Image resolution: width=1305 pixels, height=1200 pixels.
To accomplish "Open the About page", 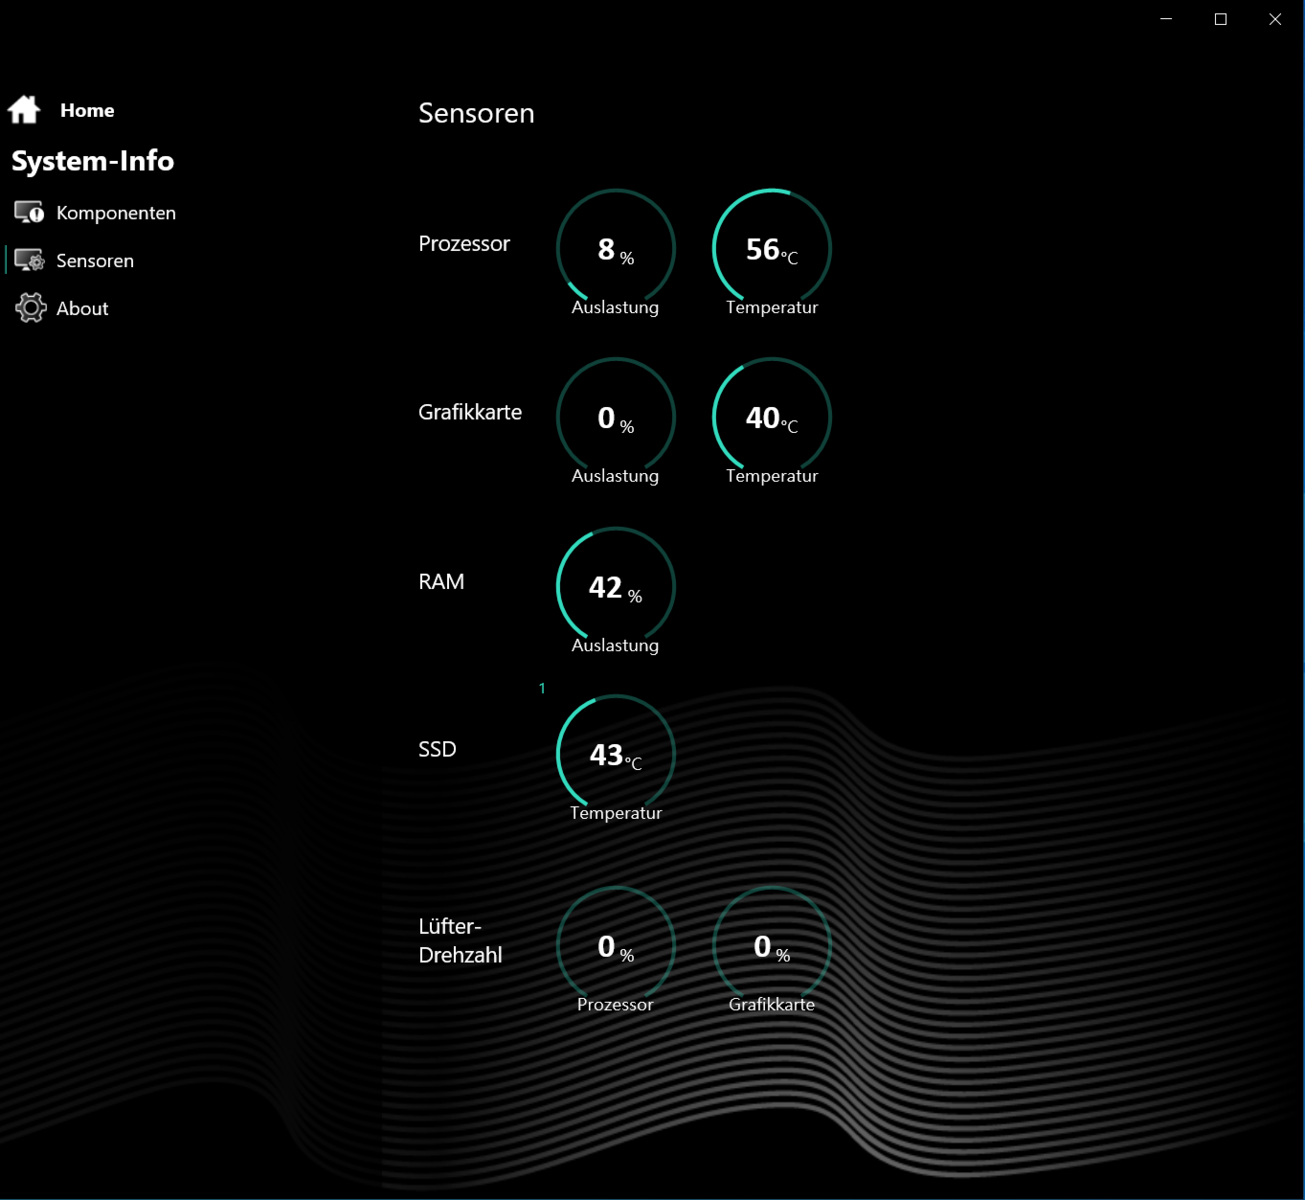I will click(82, 309).
